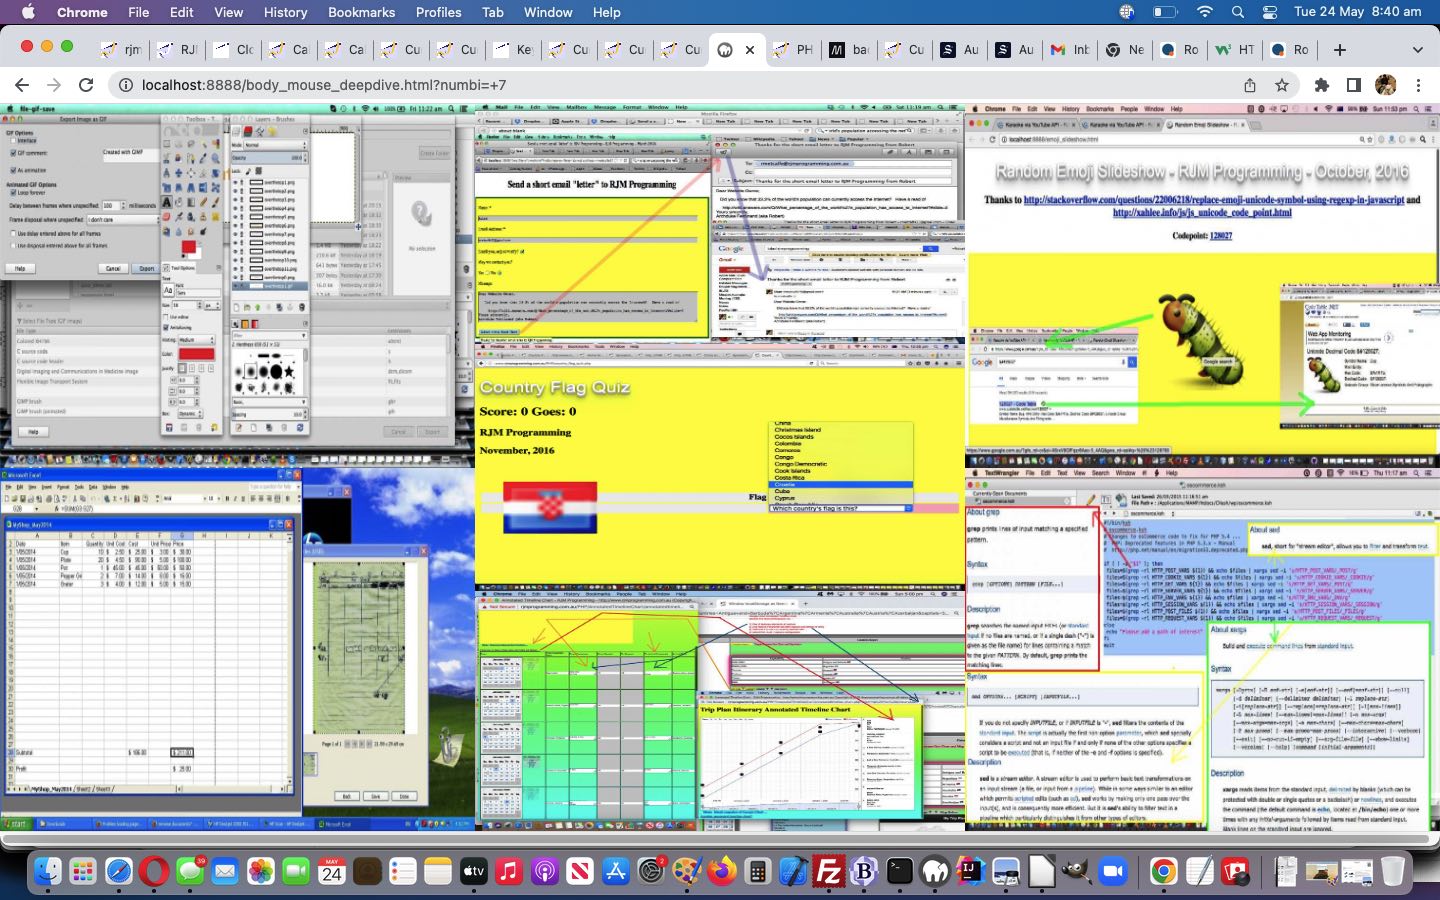
Task: Open the Opera browser in the dock
Action: coord(154,872)
